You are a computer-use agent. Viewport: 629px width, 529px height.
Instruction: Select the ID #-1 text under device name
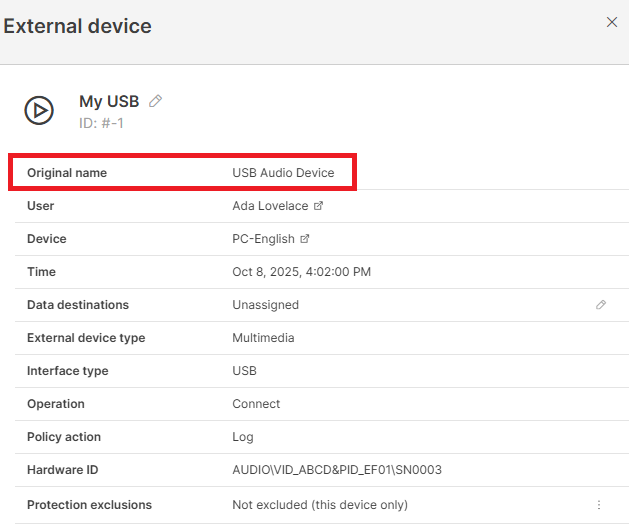point(101,123)
